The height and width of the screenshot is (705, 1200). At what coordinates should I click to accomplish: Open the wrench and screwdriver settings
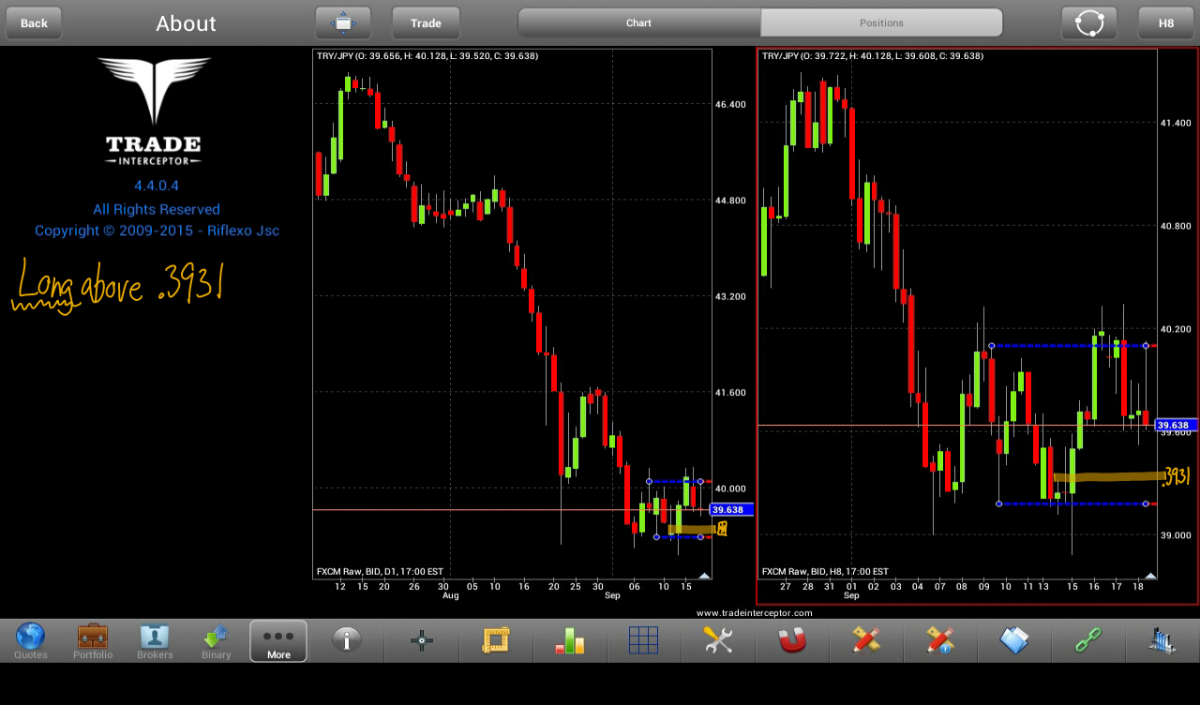[x=718, y=640]
